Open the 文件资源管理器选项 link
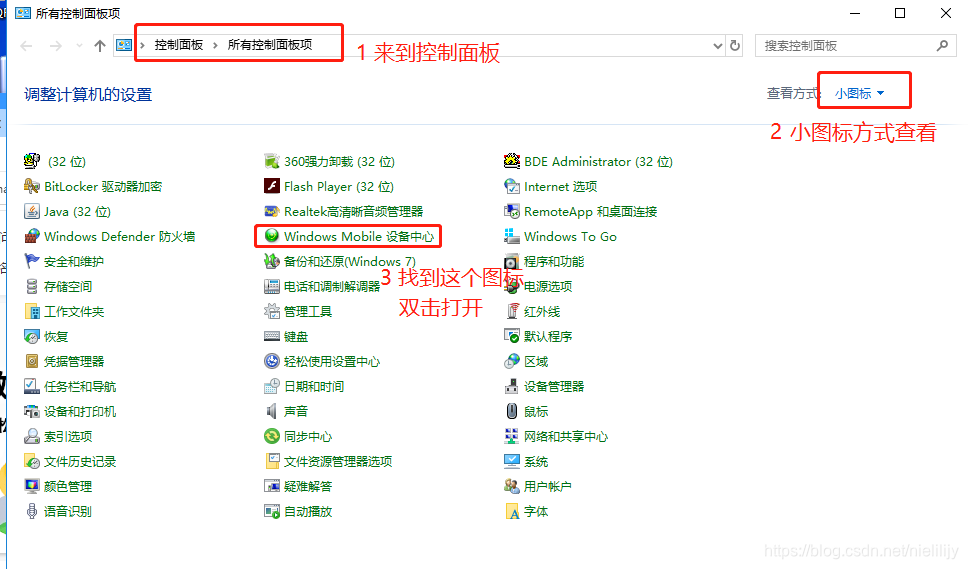The image size is (968, 569). tap(338, 461)
